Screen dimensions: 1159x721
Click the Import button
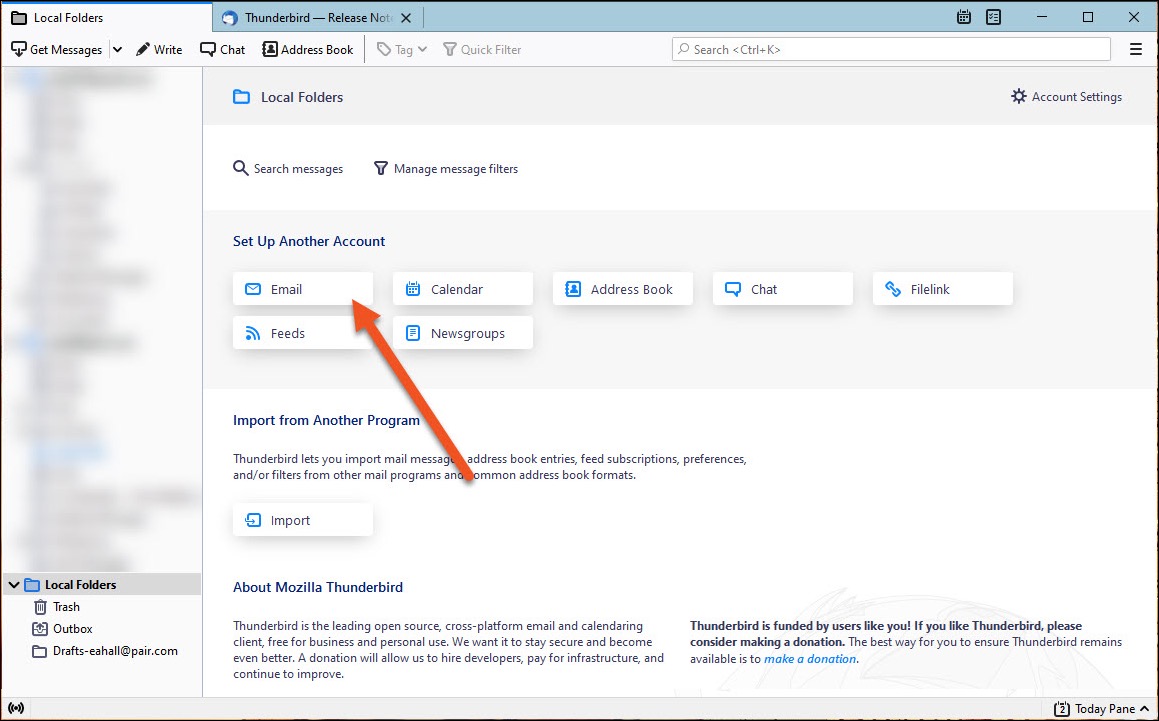(x=303, y=520)
